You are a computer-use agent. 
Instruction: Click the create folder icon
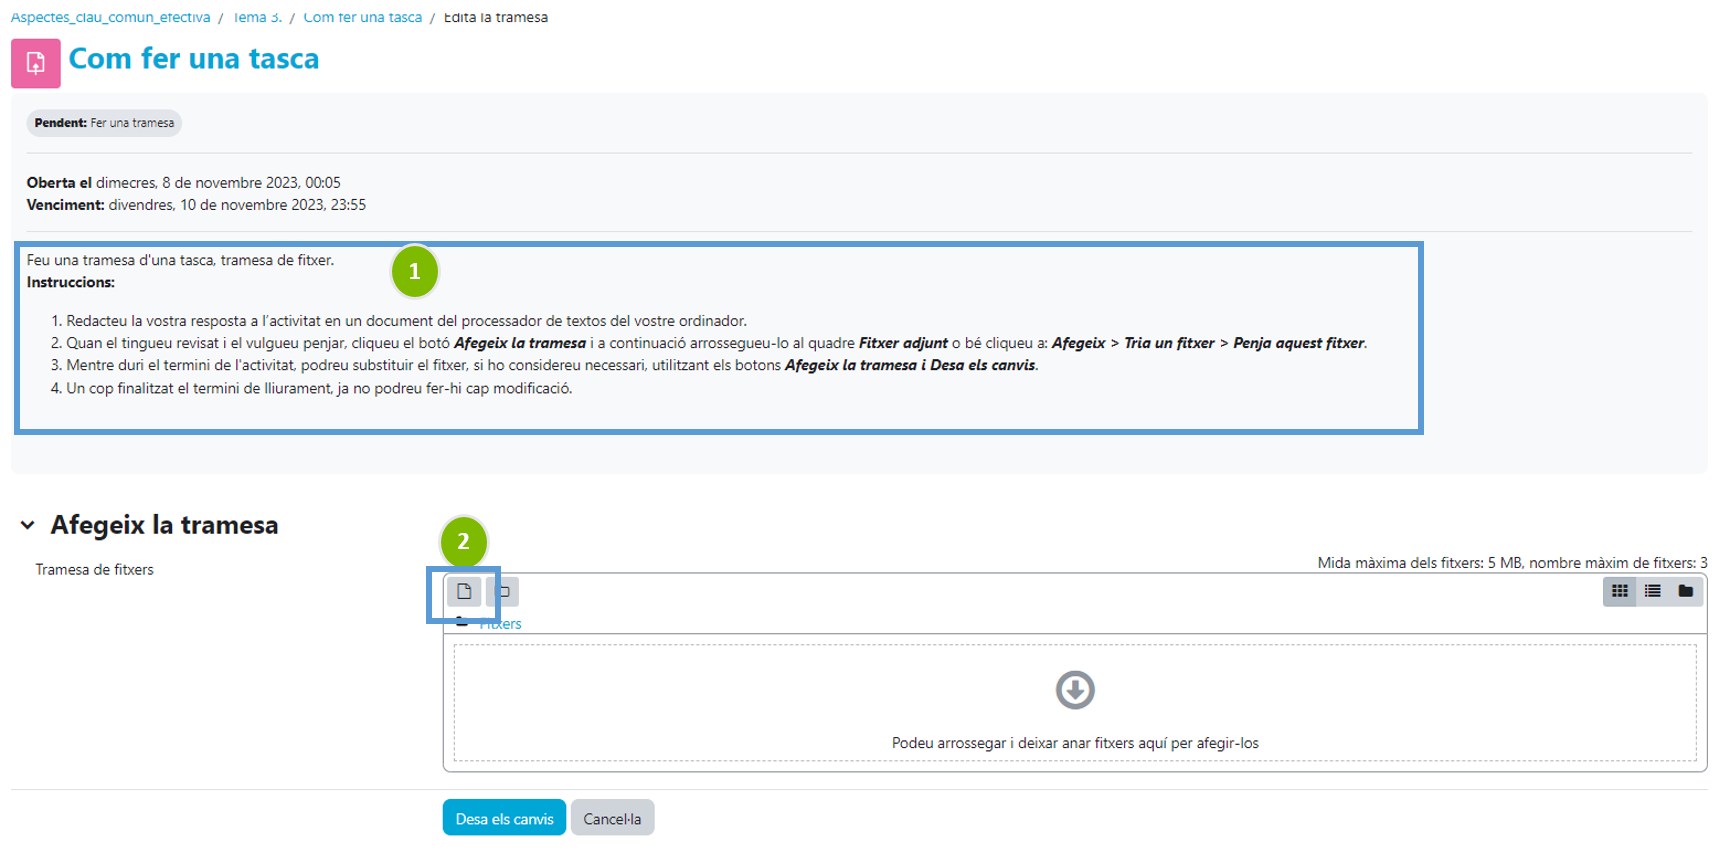tap(503, 592)
